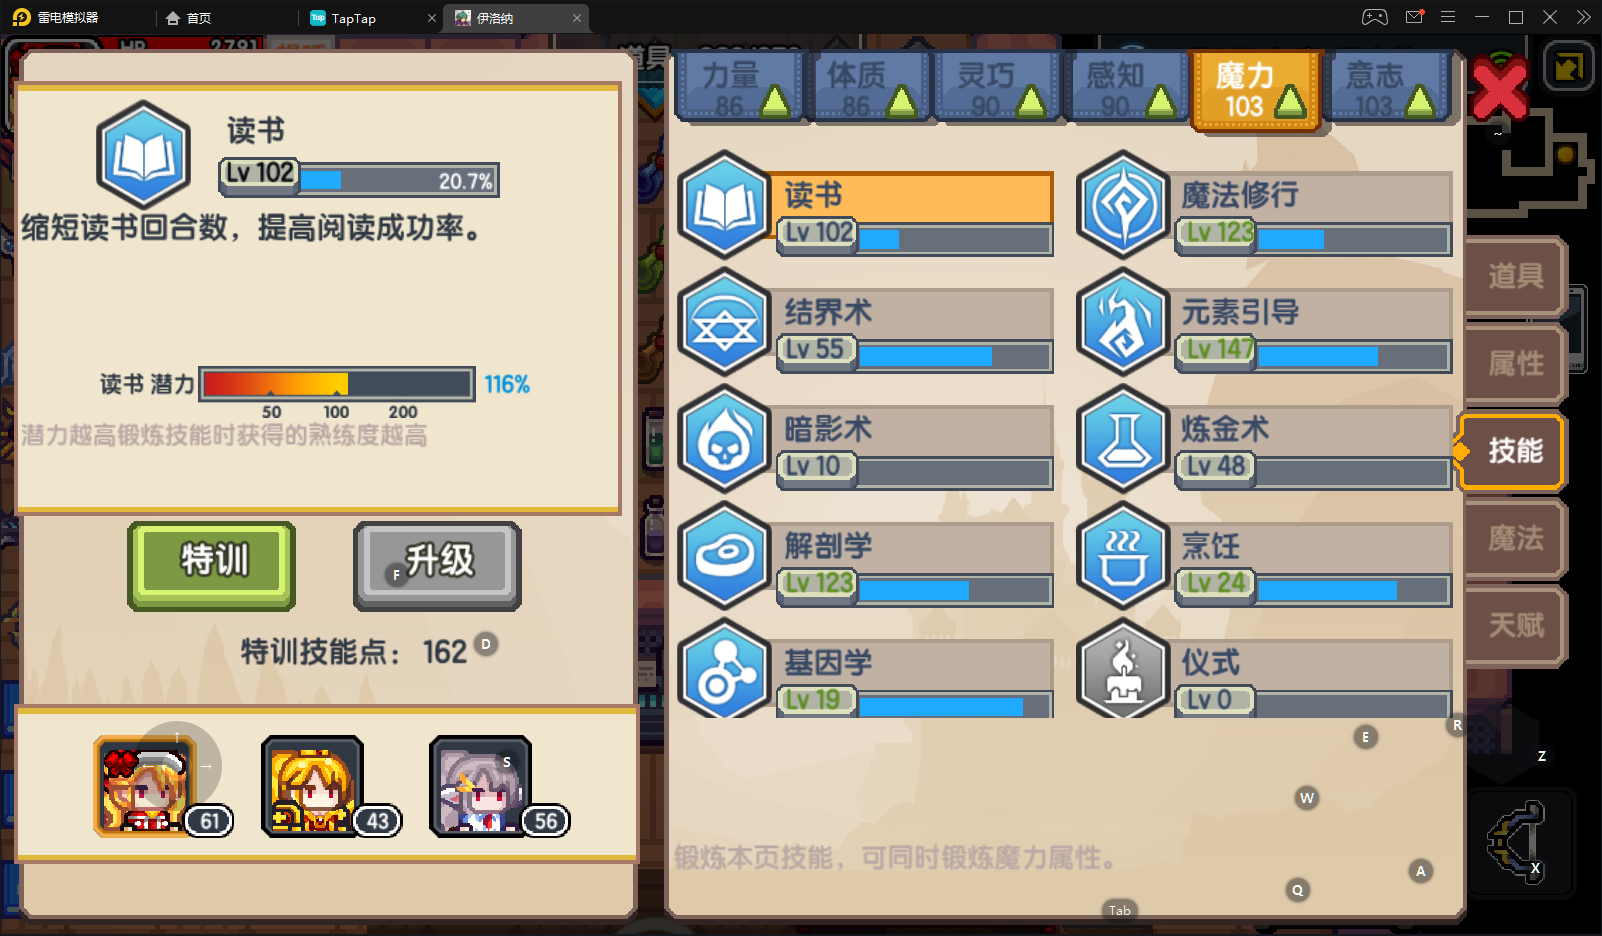Open the 天赋 side menu tab
Screen dimensions: 1602x936
(x=1515, y=626)
